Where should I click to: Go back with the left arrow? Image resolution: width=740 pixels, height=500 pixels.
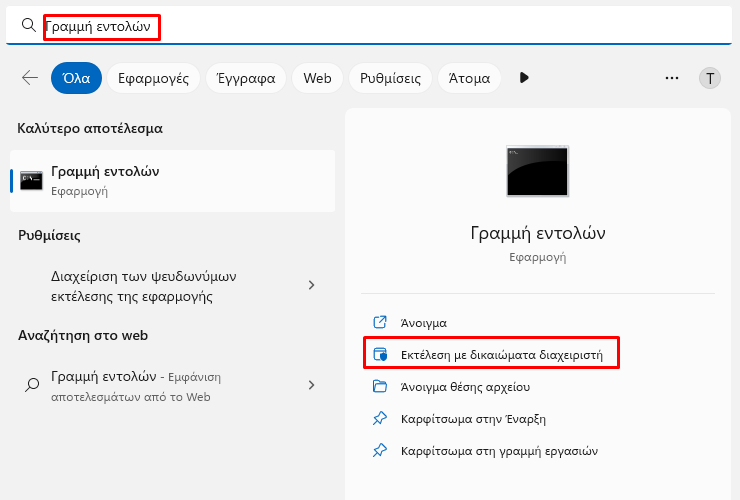30,77
